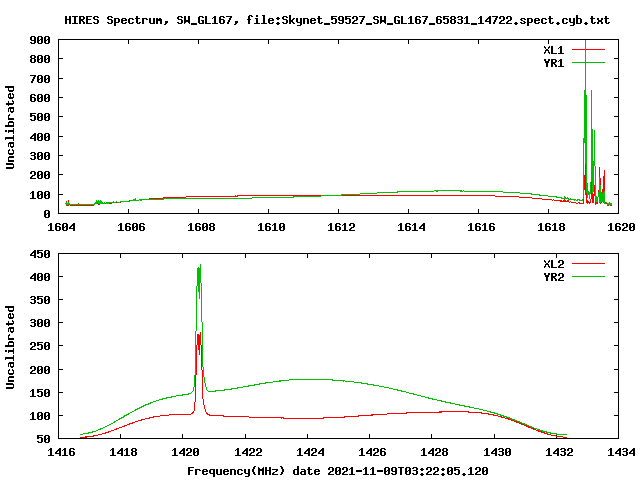Image resolution: width=640 pixels, height=480 pixels.
Task: Click the 900 y-axis tick label
Action: pyautogui.click(x=40, y=40)
